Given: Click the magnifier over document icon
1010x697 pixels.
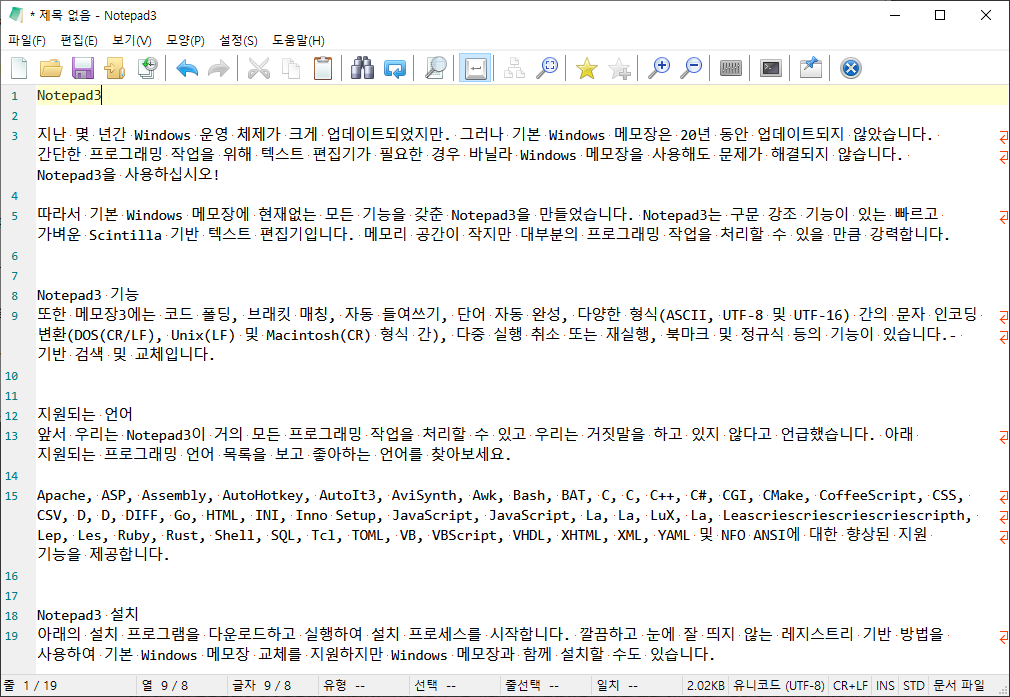Looking at the screenshot, I should [x=435, y=68].
